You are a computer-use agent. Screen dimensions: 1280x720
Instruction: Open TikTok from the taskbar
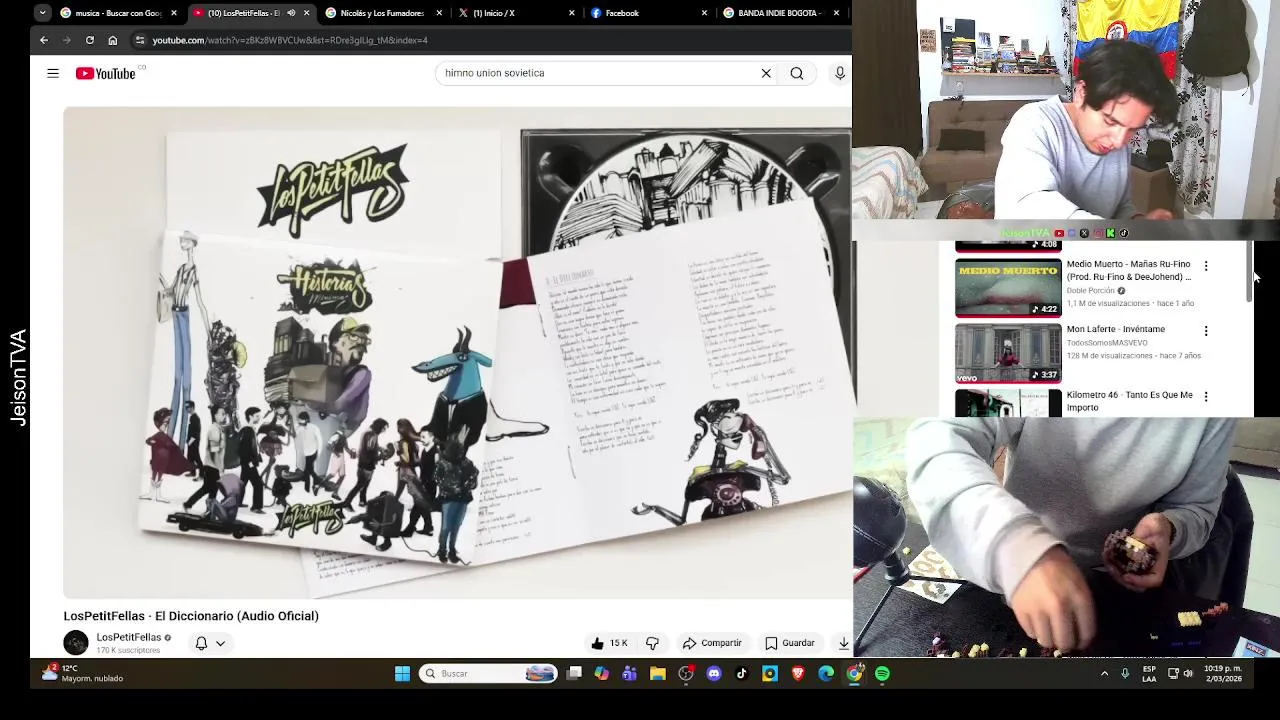coord(742,674)
